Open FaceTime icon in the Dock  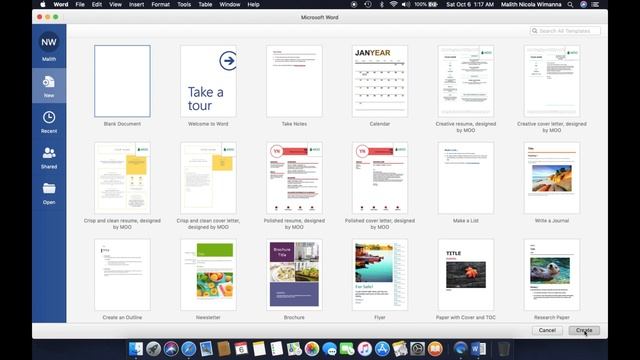point(347,349)
